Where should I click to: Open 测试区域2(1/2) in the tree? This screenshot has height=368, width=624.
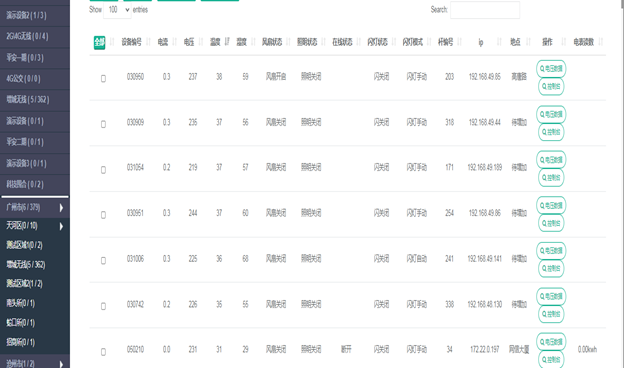pyautogui.click(x=24, y=284)
